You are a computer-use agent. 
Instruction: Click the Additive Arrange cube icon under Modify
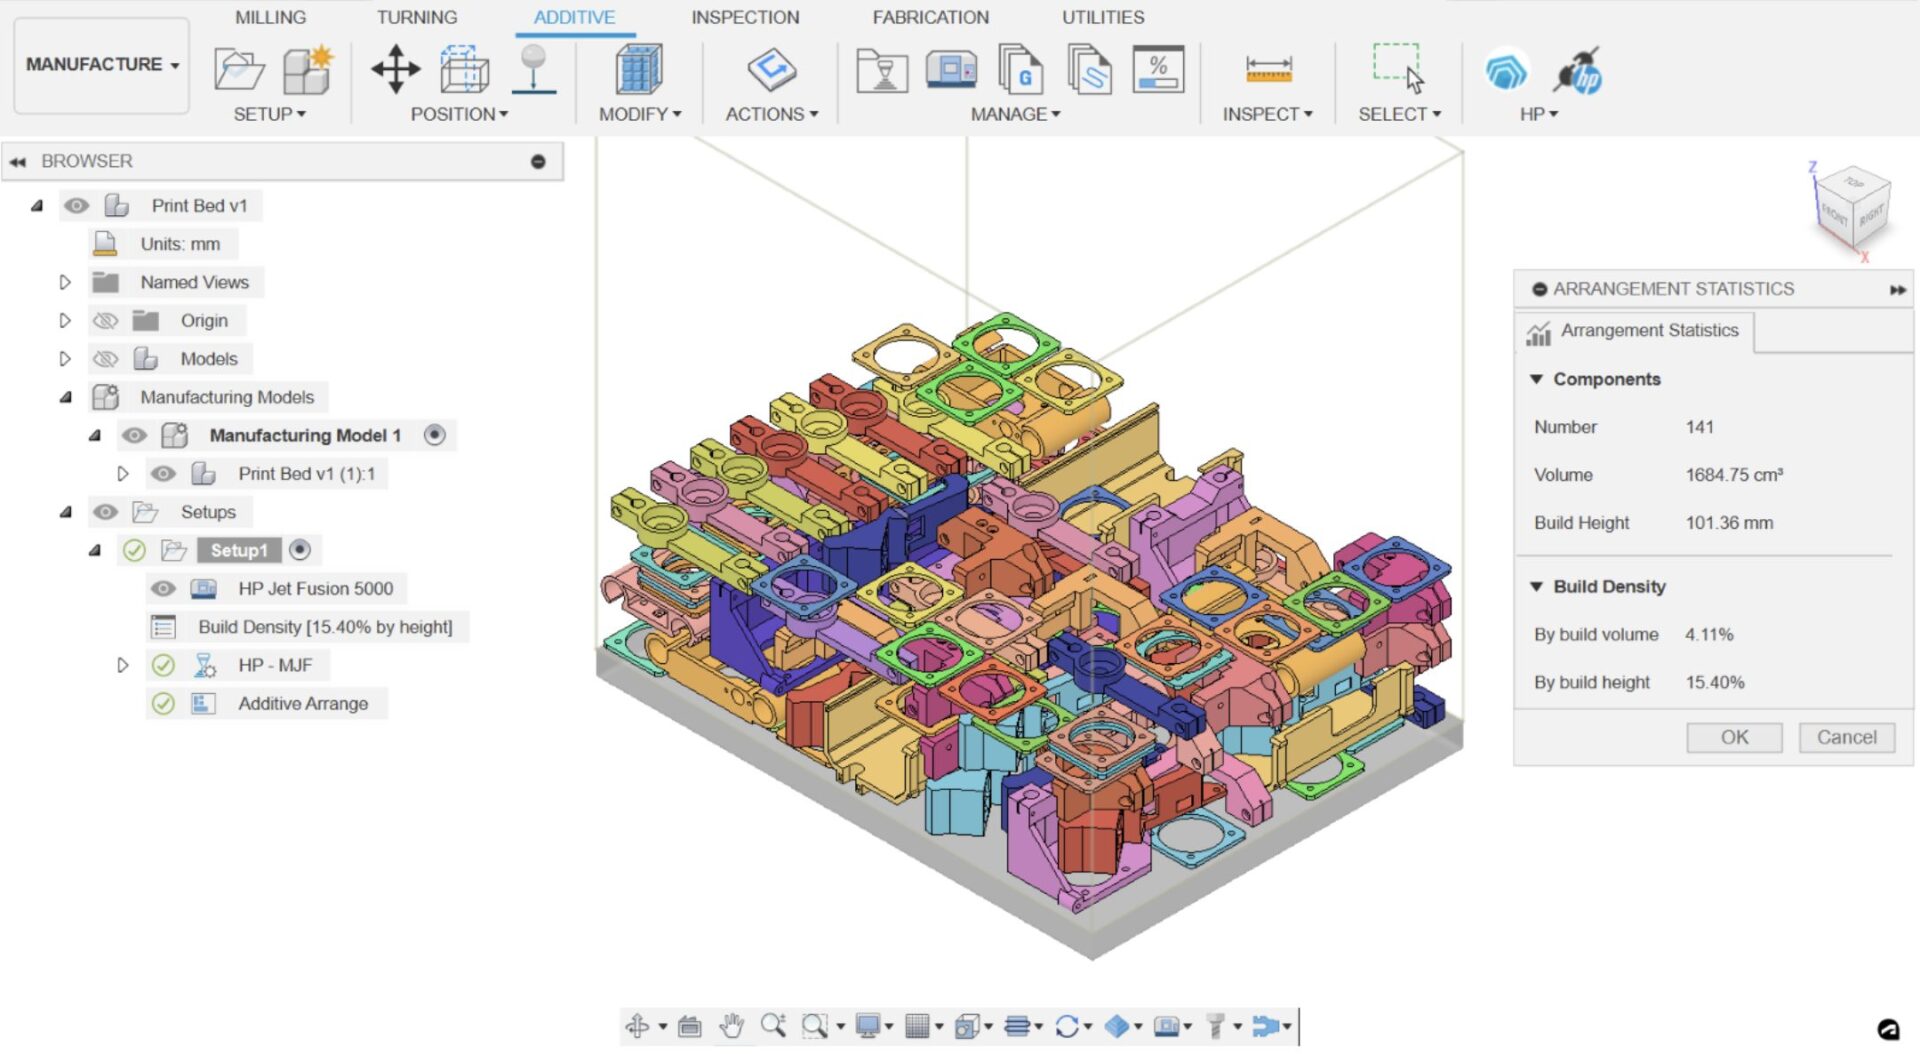tap(638, 69)
